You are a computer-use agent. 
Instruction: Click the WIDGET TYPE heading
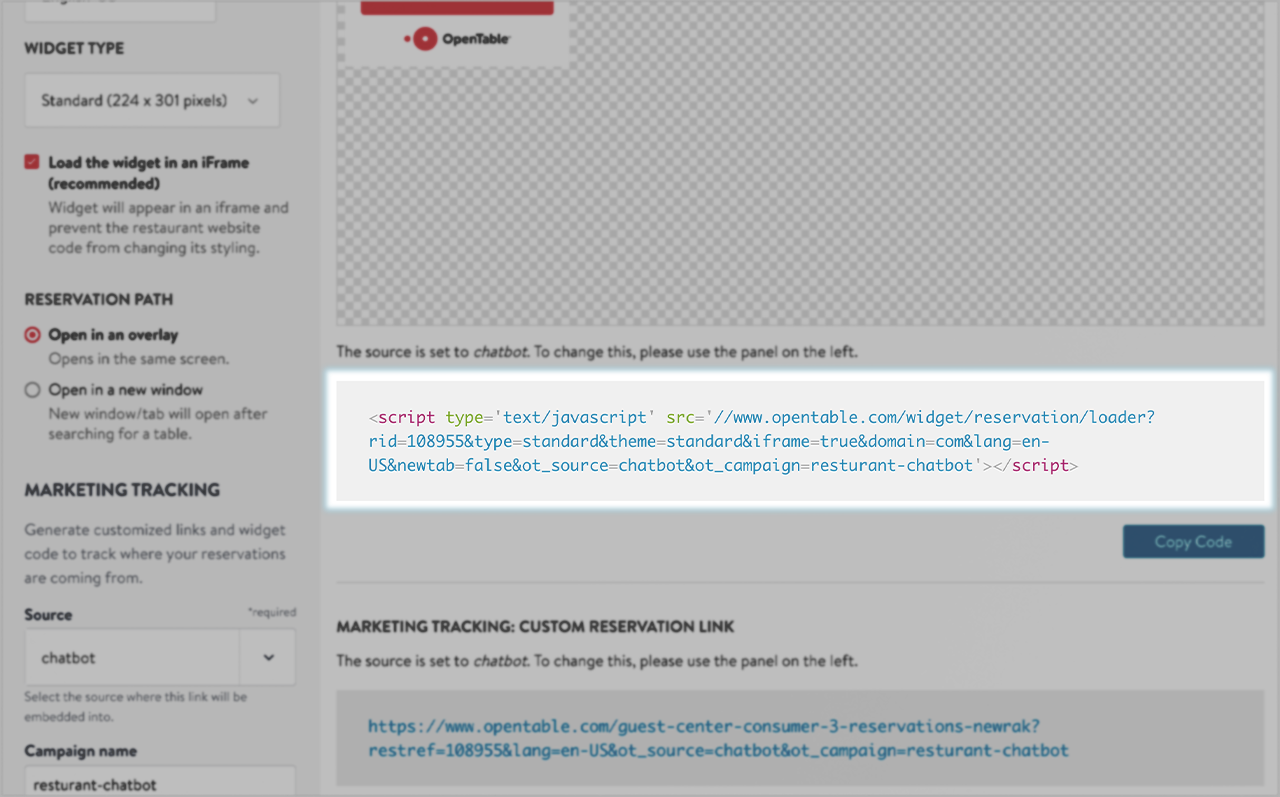tap(74, 48)
